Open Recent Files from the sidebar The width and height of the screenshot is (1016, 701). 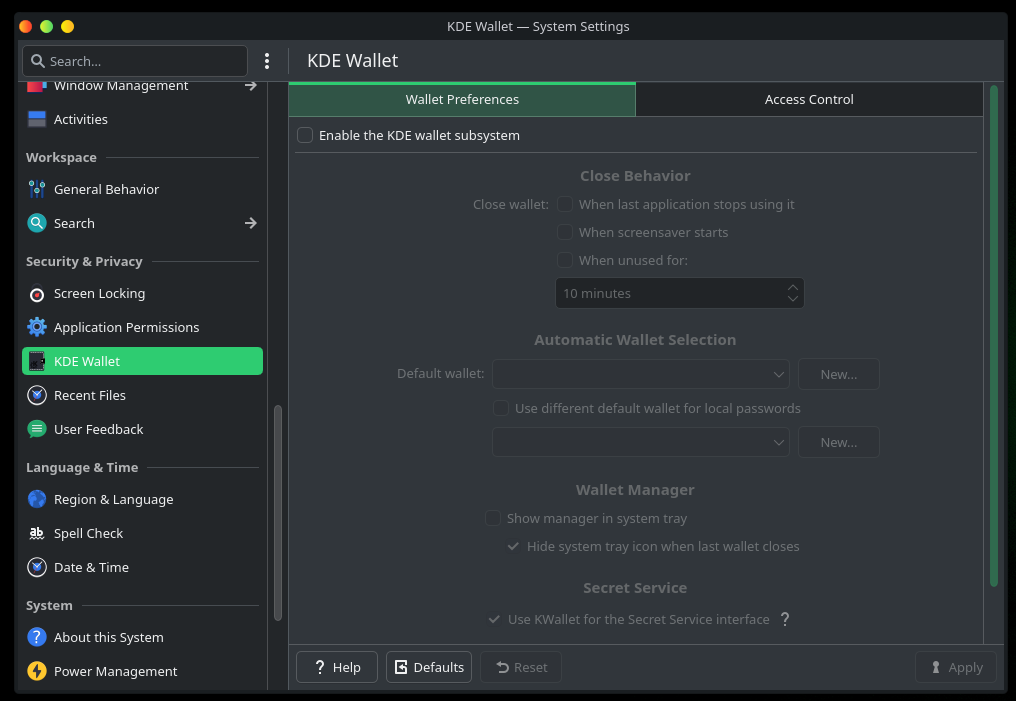click(90, 396)
